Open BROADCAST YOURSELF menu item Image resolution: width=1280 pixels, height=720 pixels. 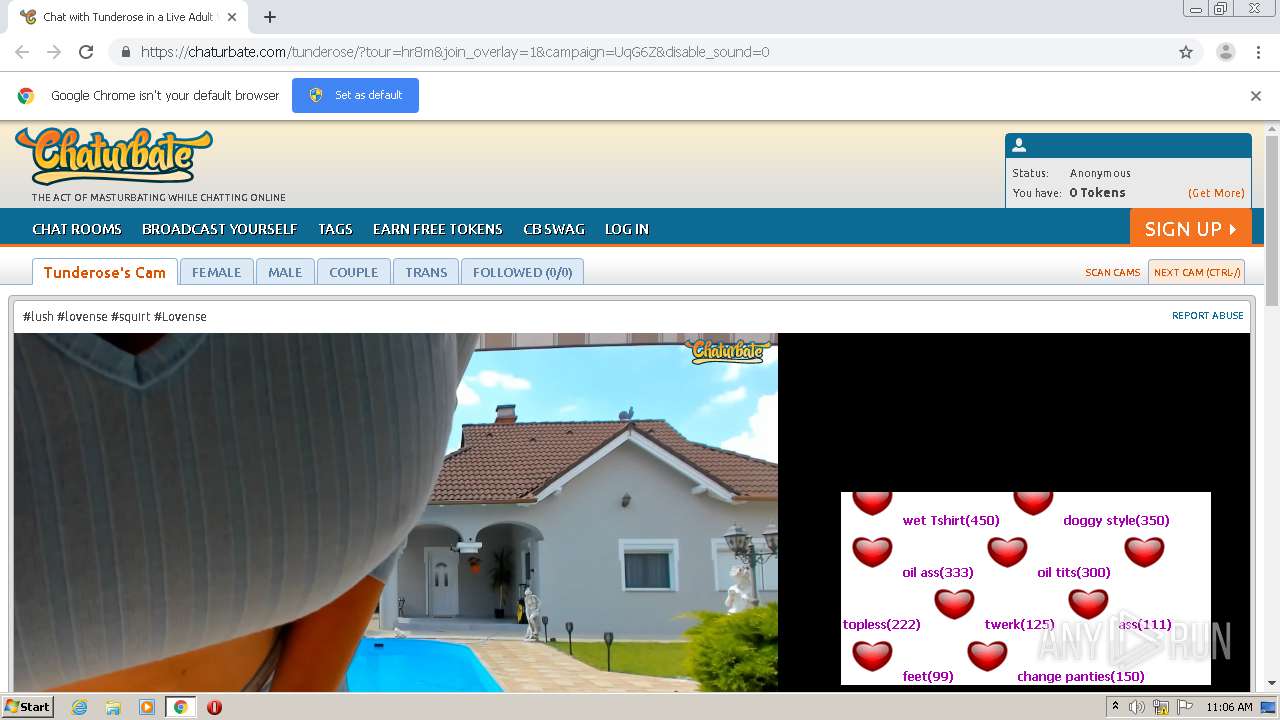(x=220, y=229)
